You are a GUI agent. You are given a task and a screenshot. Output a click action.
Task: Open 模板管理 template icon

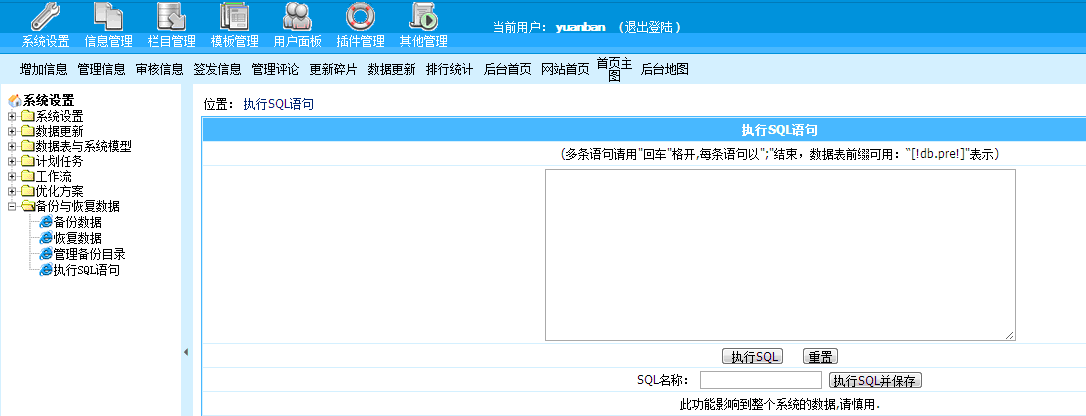click(x=234, y=16)
